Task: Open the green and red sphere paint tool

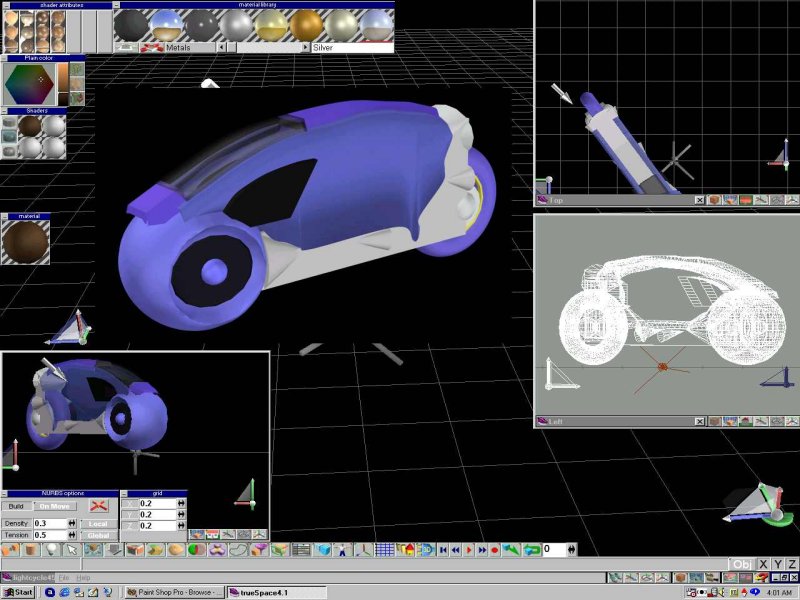Action: pyautogui.click(x=197, y=549)
